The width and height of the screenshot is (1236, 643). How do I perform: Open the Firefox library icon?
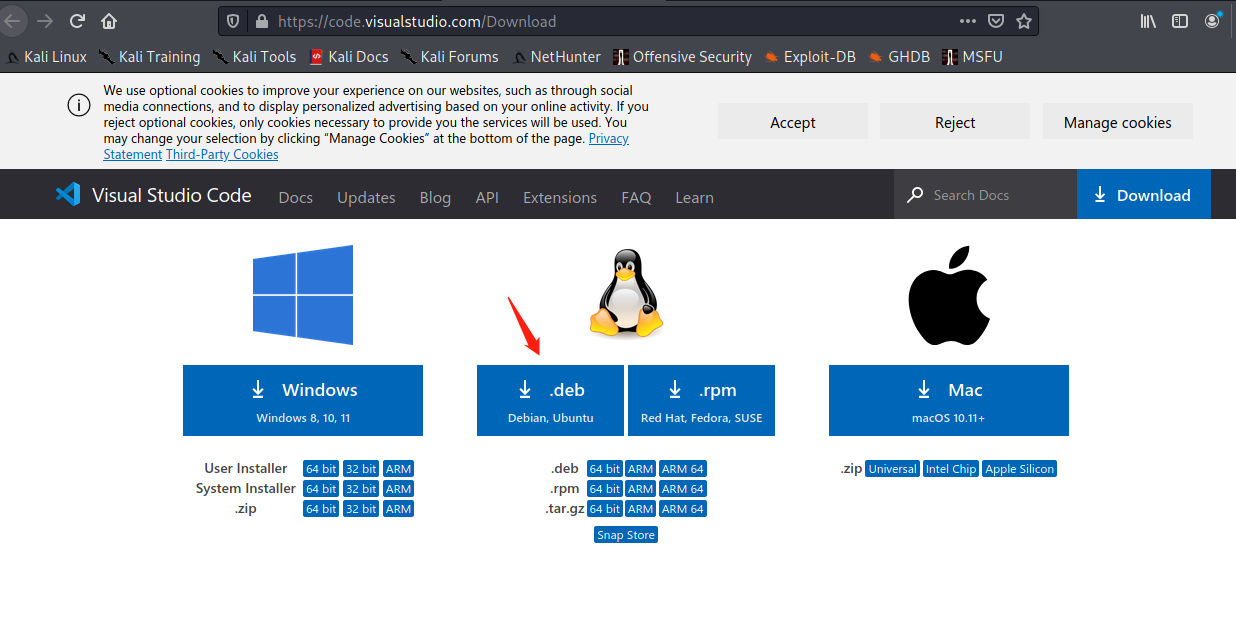click(1149, 21)
